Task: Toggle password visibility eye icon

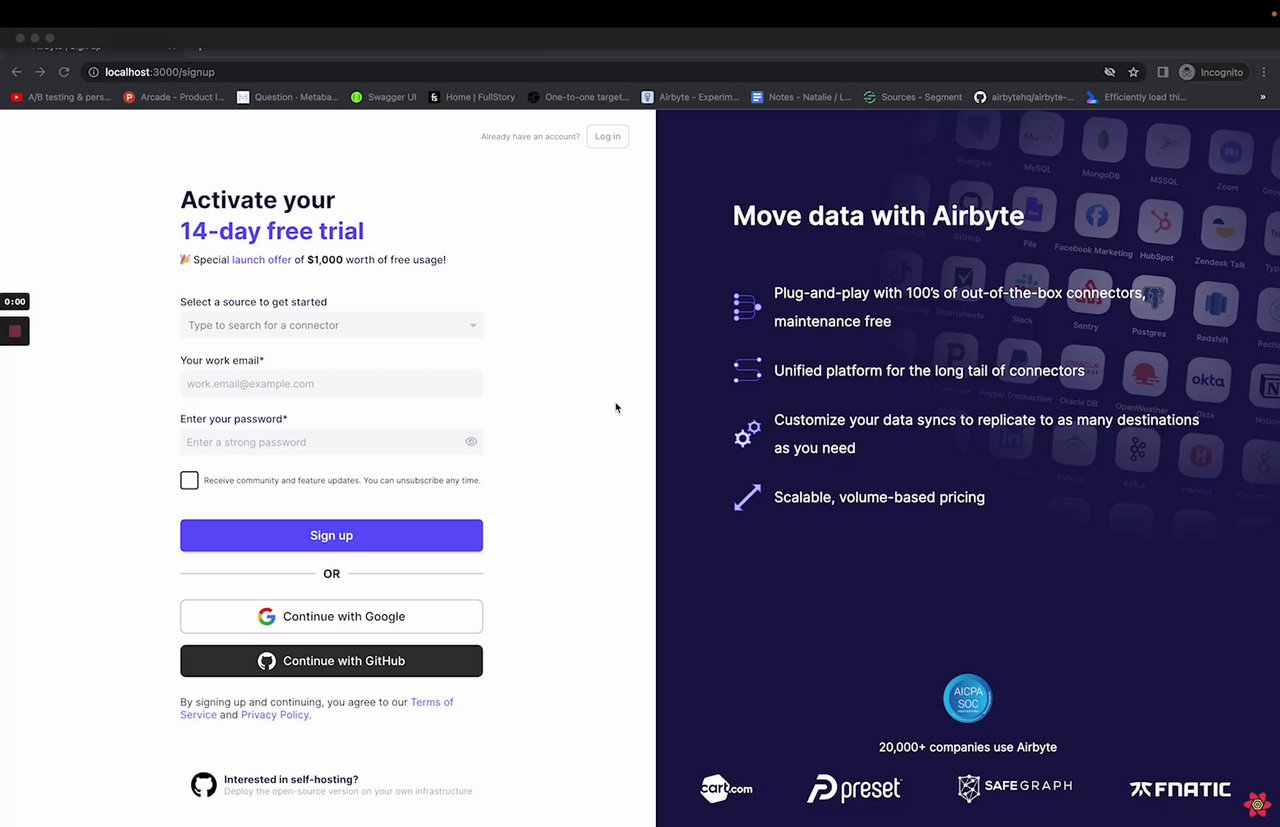Action: pos(471,442)
